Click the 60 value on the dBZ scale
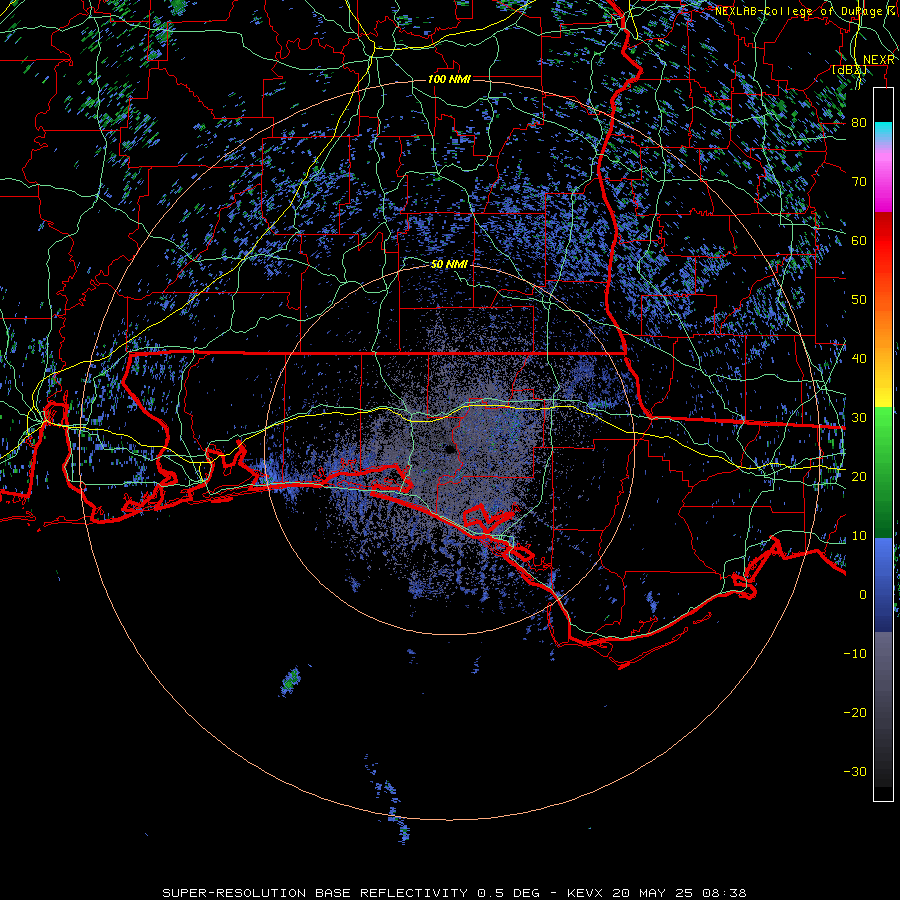 point(859,240)
